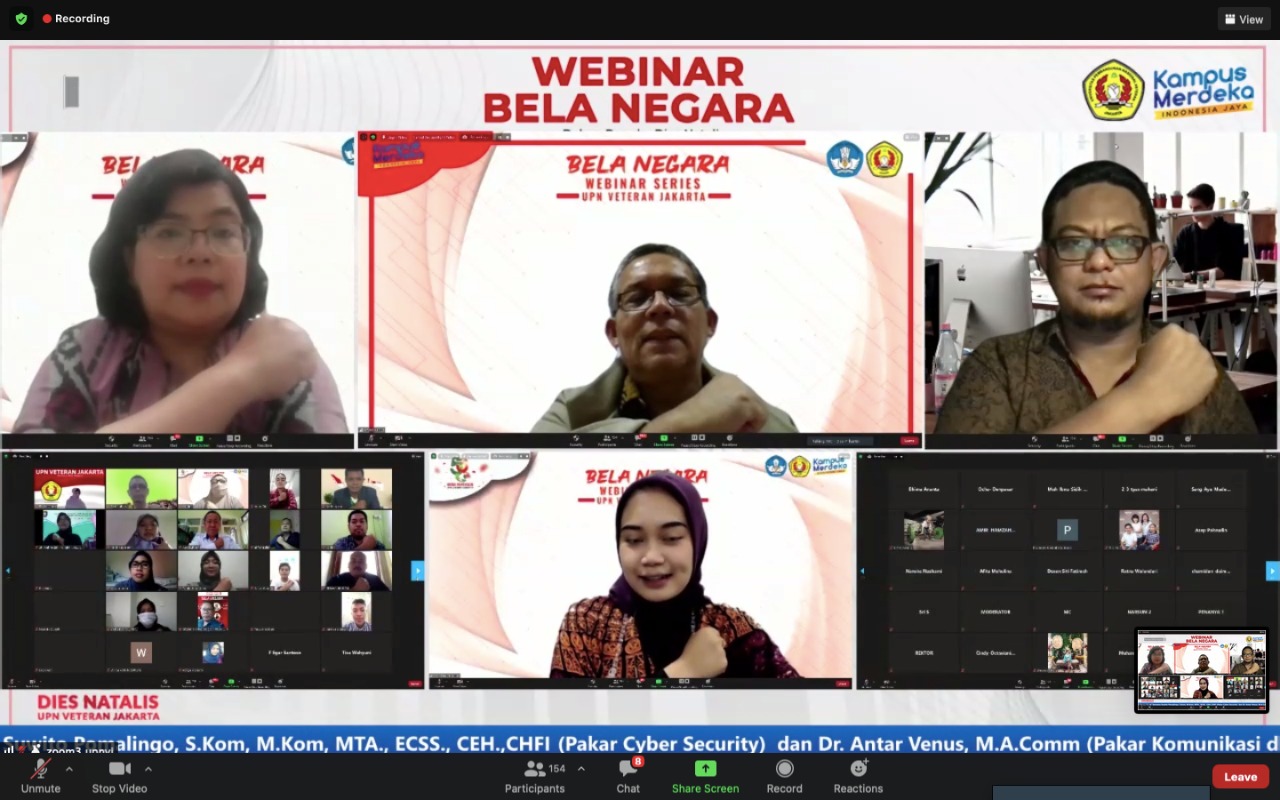Unmute the microphone
1280x800 pixels.
point(40,775)
